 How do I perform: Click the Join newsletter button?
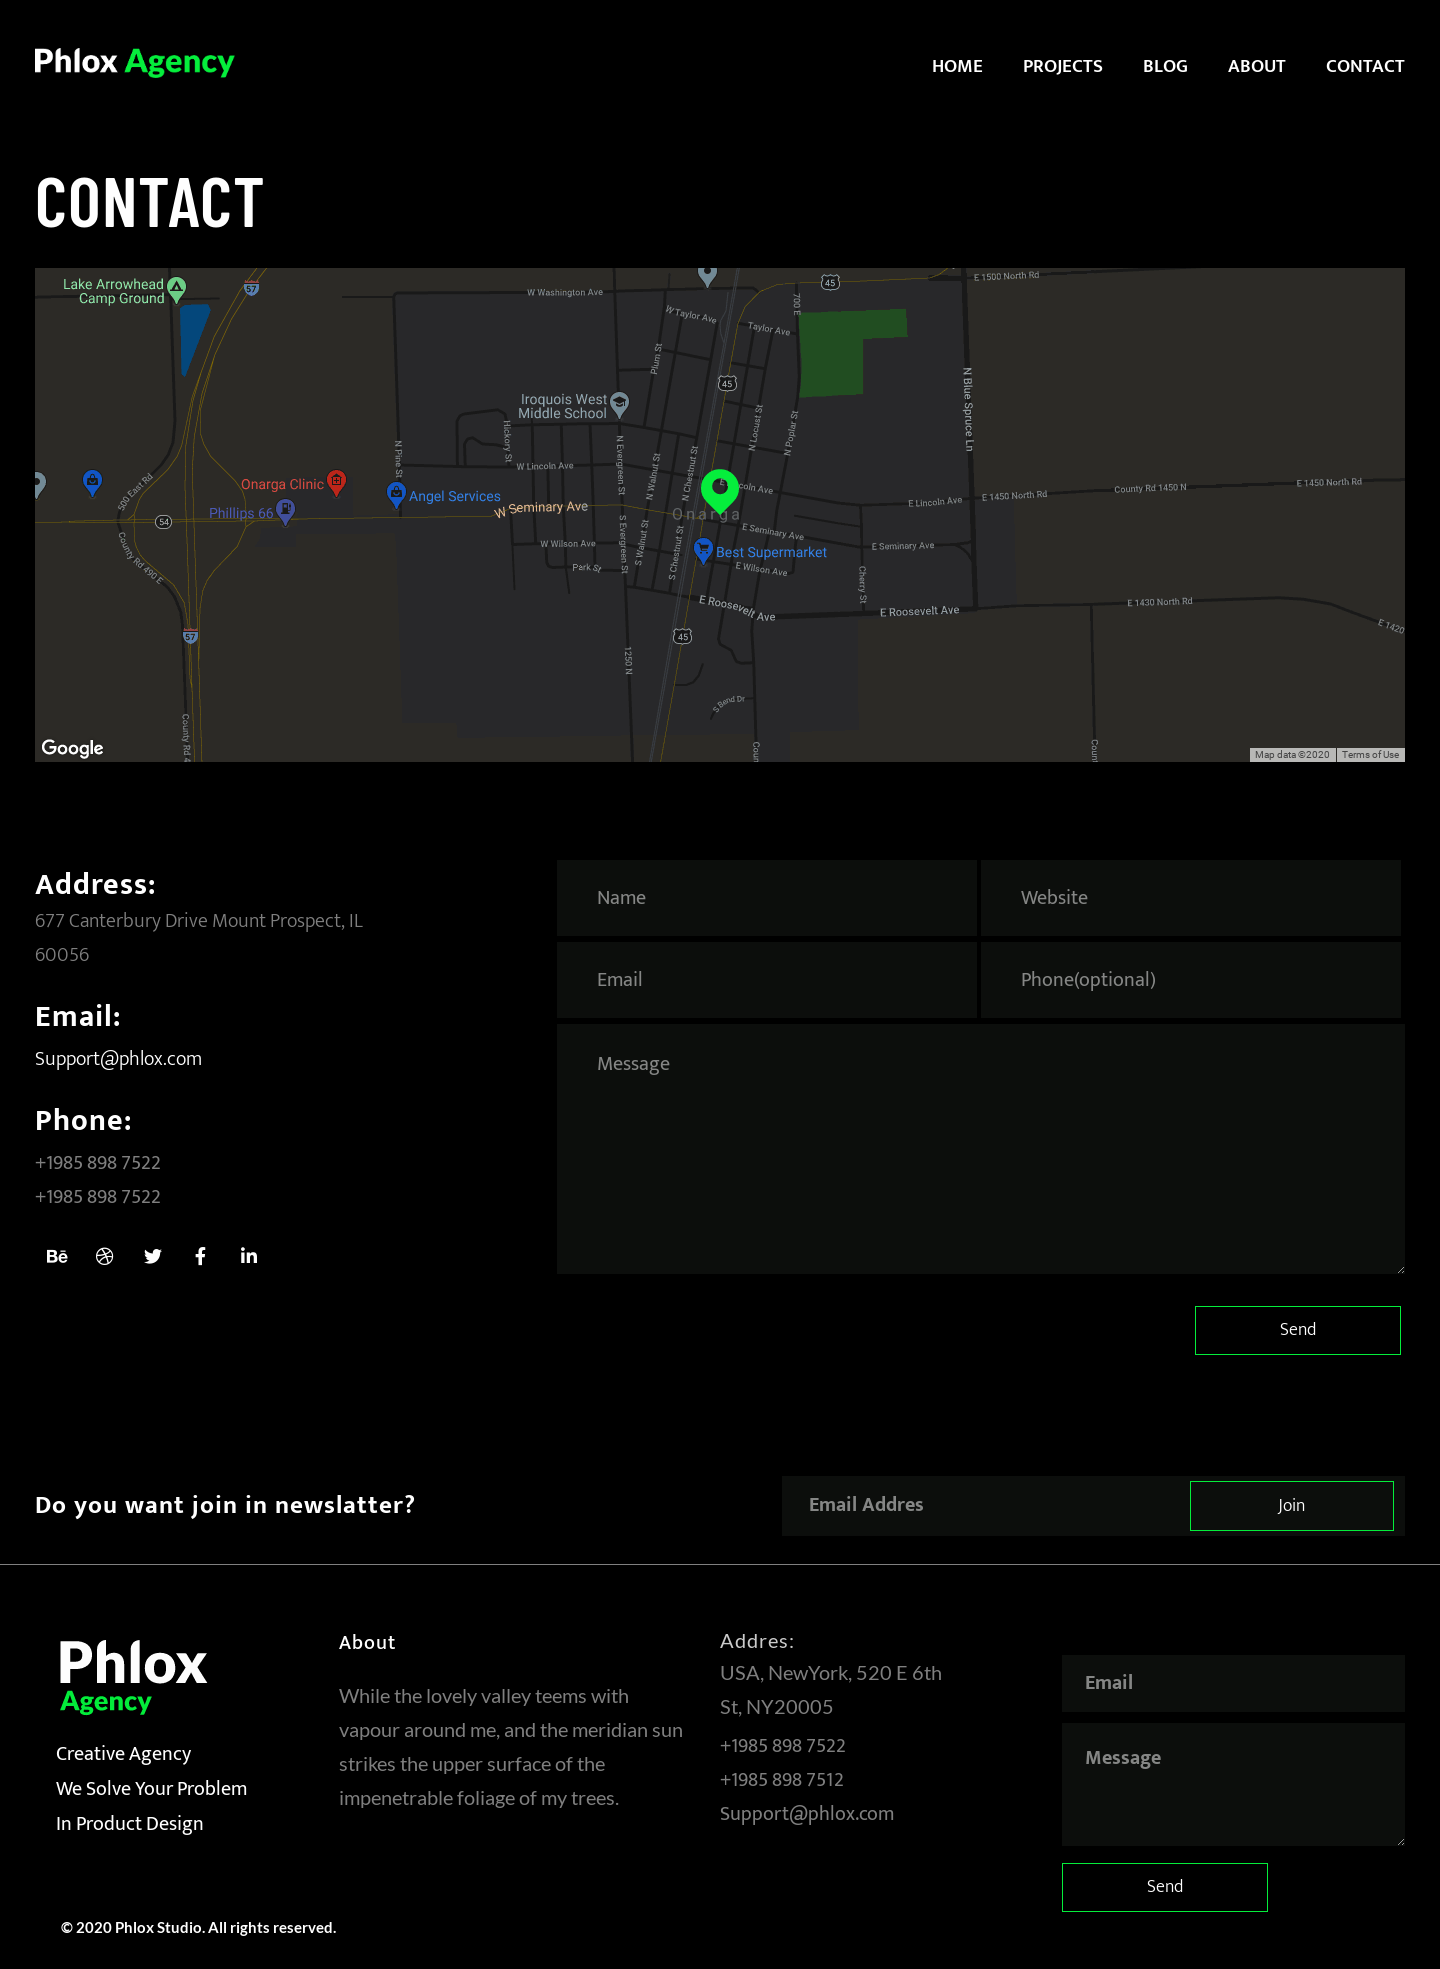(x=1291, y=1505)
